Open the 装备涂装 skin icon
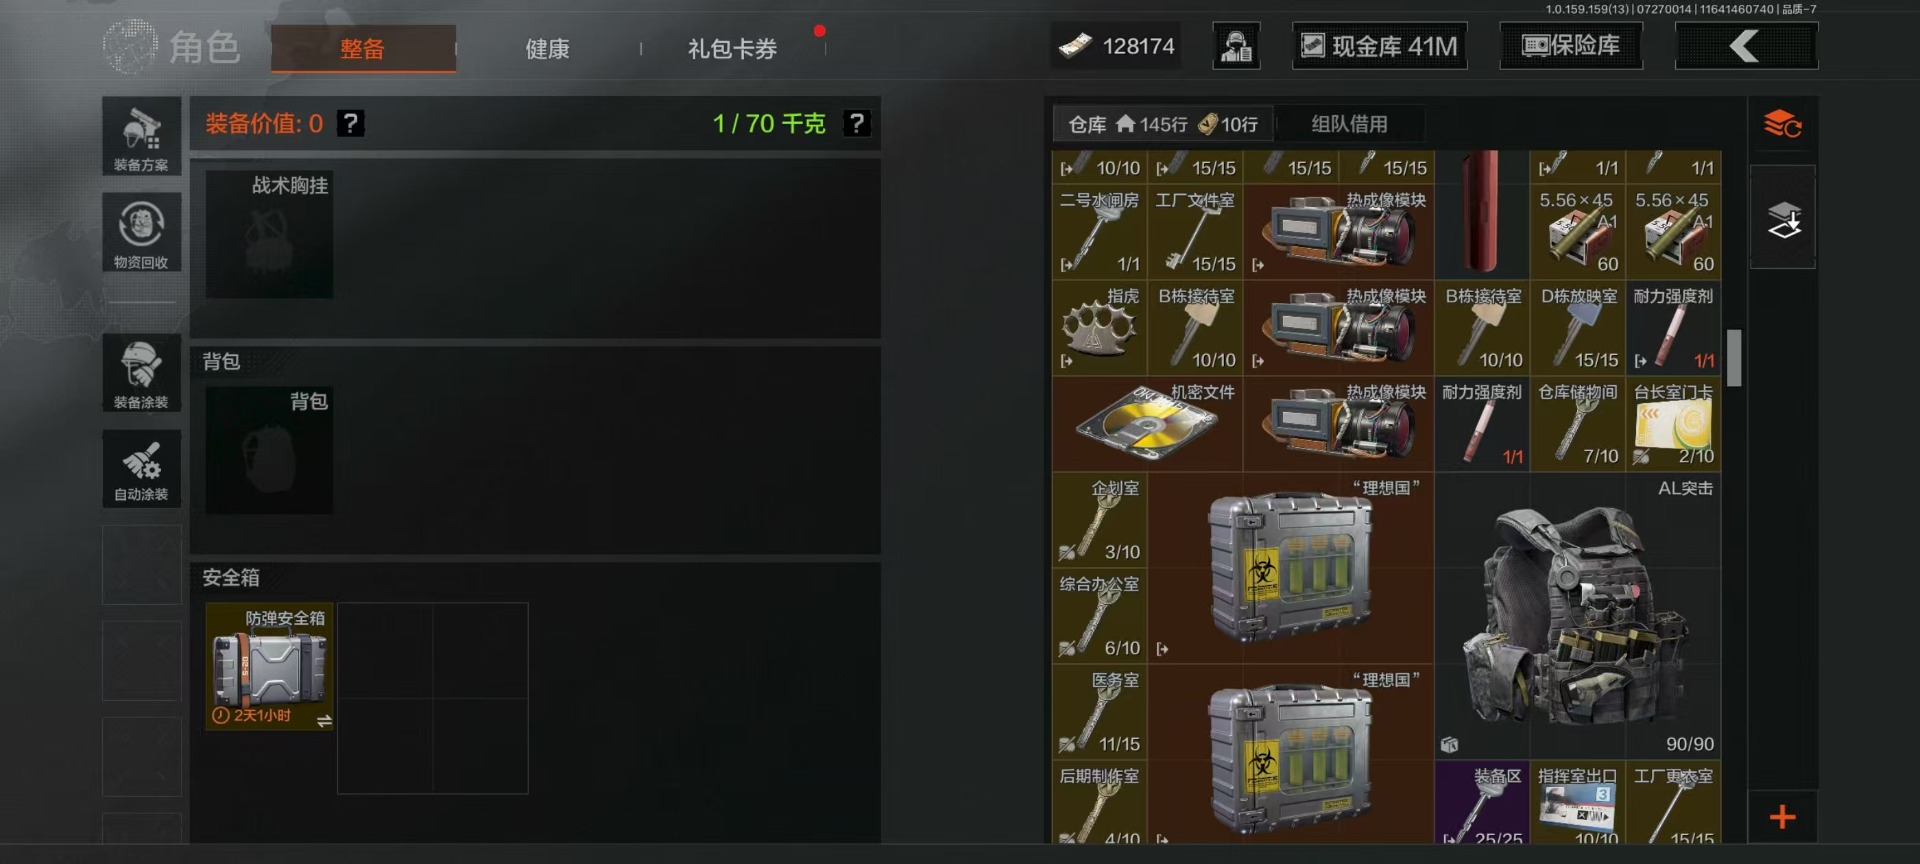 [x=141, y=373]
